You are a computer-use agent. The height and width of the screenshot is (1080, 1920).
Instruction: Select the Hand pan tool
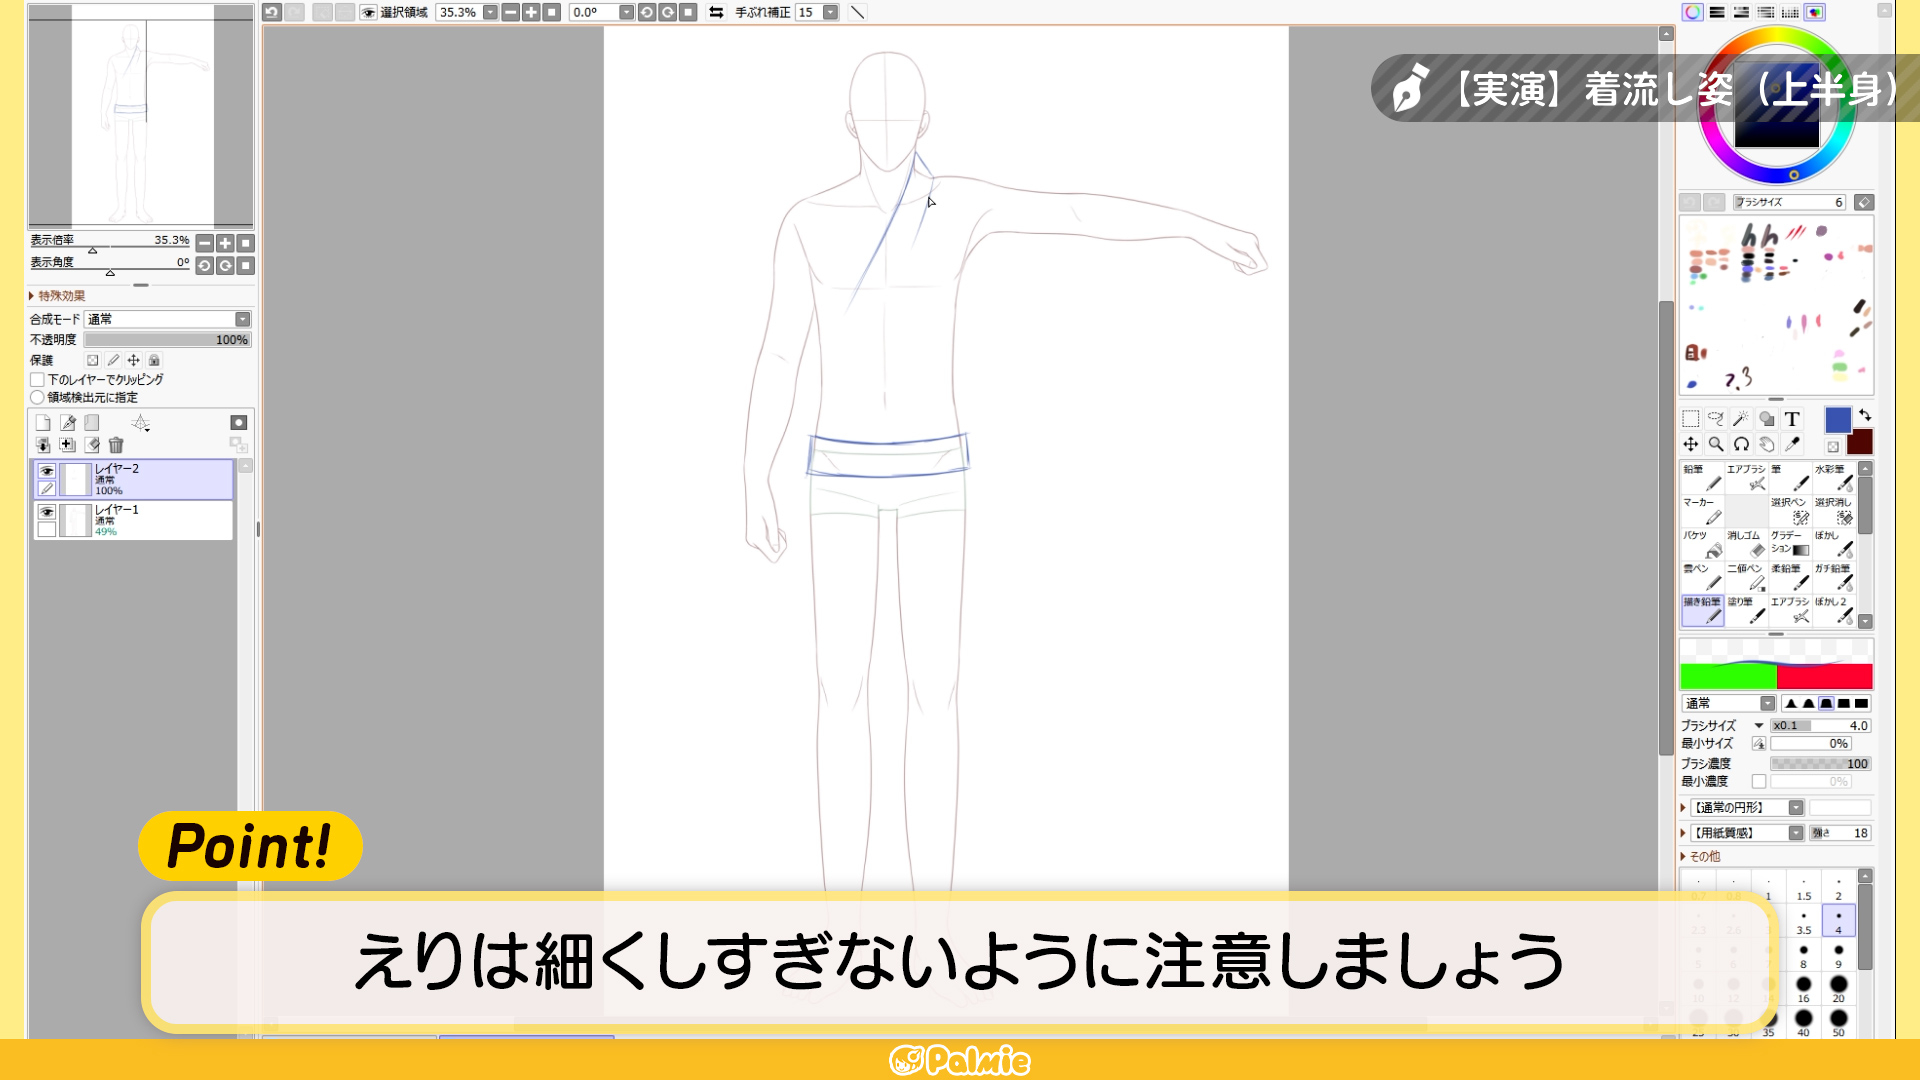pyautogui.click(x=1767, y=444)
